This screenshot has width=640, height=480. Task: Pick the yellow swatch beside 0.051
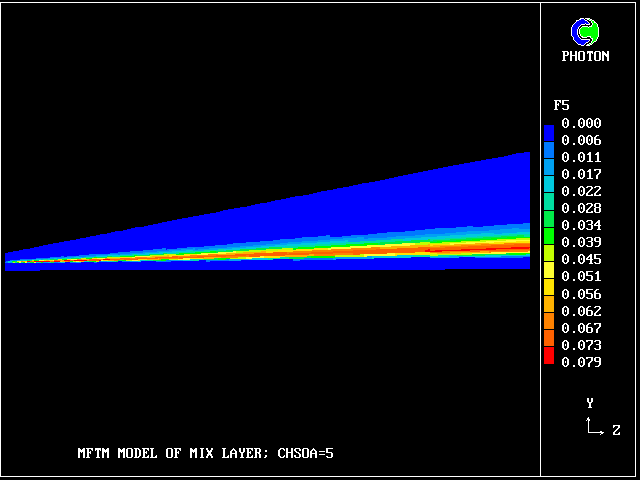[x=548, y=276]
